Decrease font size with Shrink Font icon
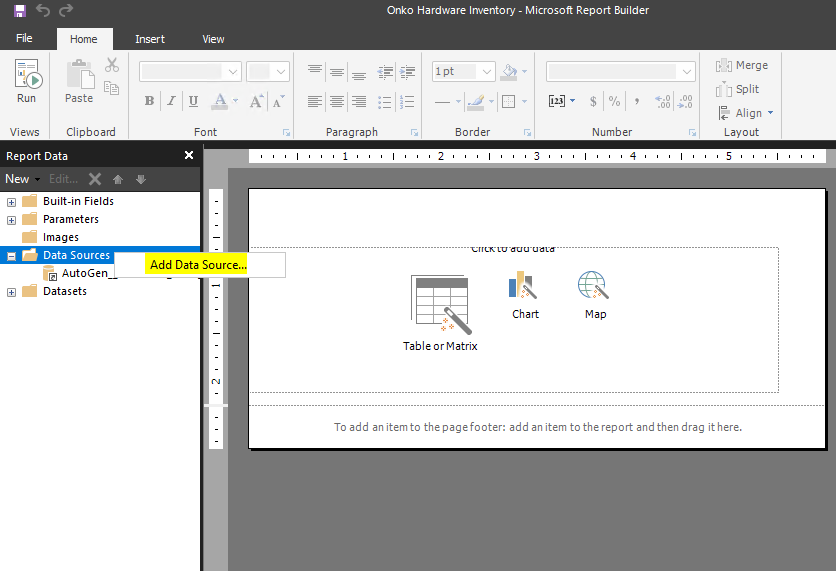Image resolution: width=836 pixels, height=571 pixels. 278,101
